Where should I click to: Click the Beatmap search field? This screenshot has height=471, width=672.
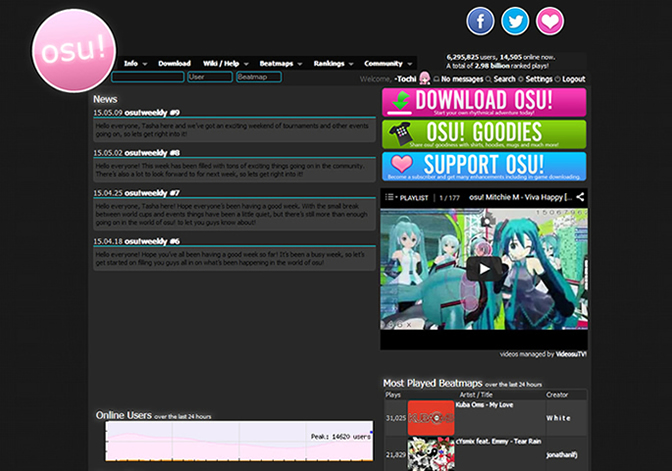[x=259, y=77]
